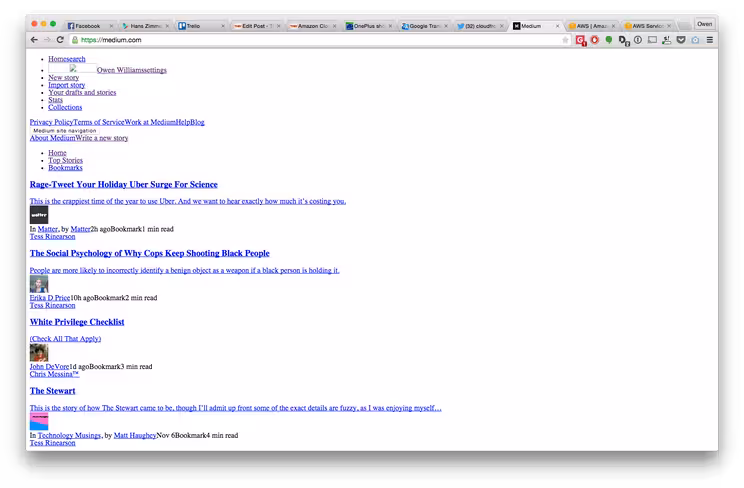Viewport: 744px width, 488px height.
Task: Click John DeVore avatar thumbnail
Action: (x=39, y=353)
